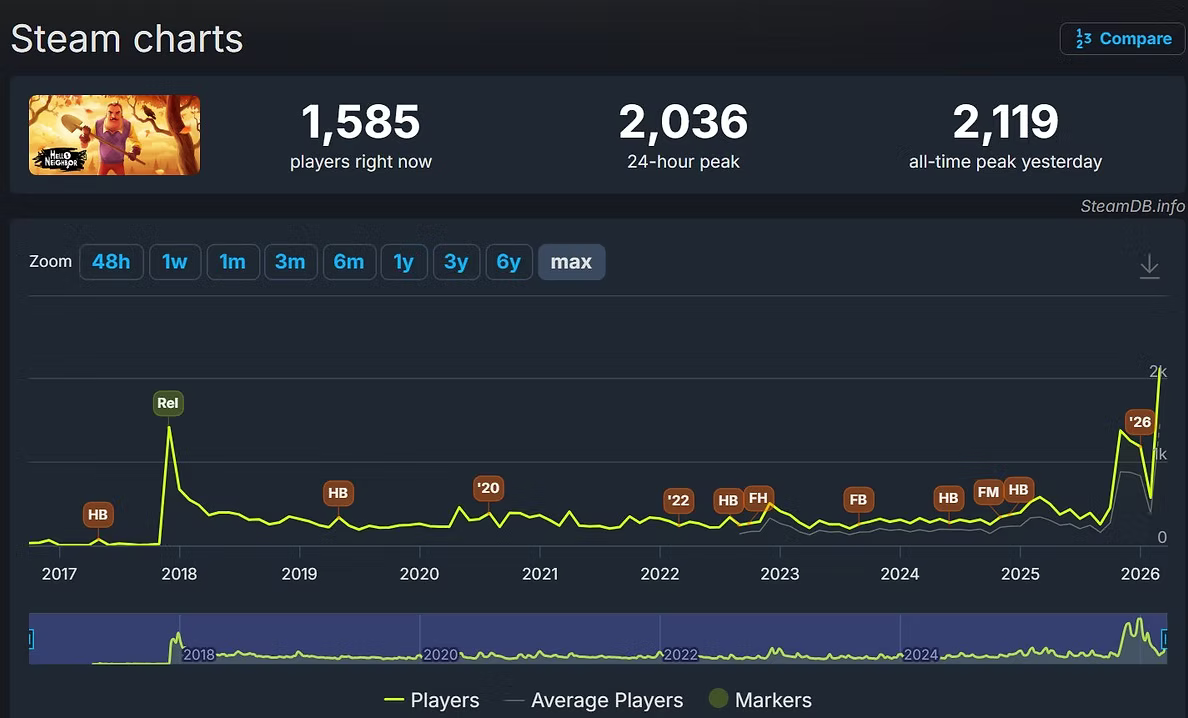Set zoom range to 48h
1188x718 pixels.
point(111,262)
